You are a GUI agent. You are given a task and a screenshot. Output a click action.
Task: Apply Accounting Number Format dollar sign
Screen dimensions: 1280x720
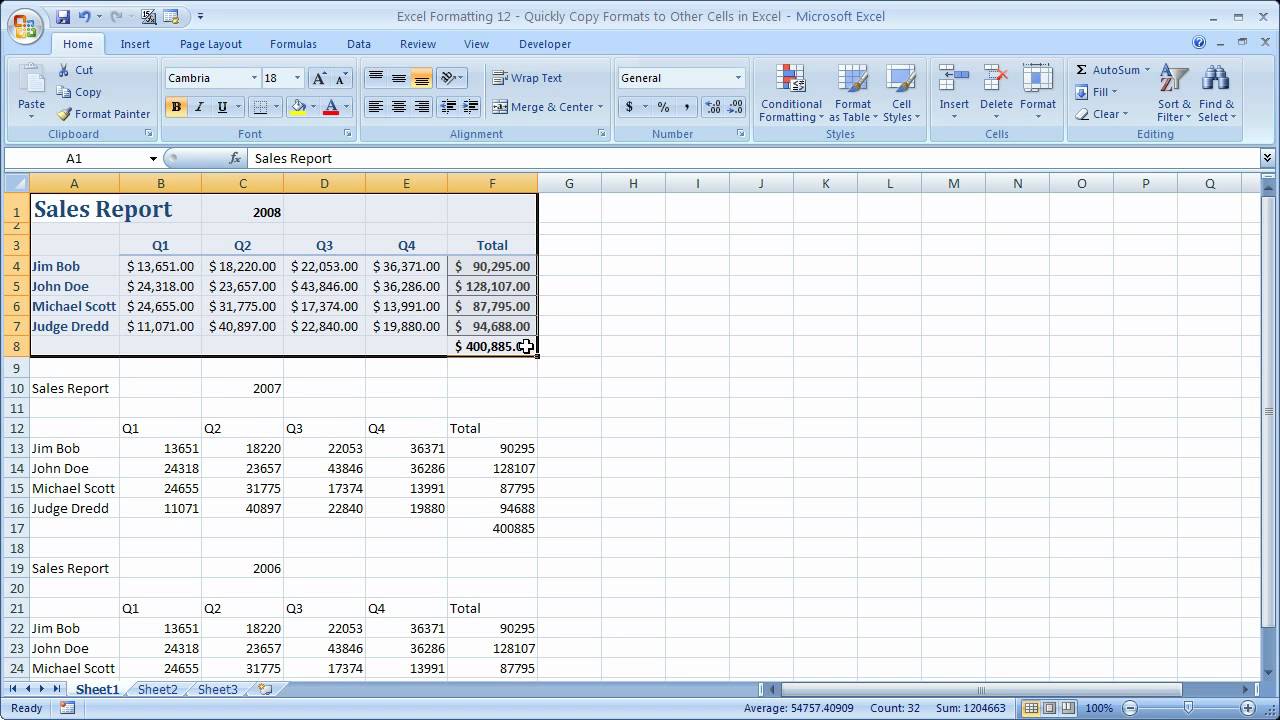click(x=629, y=107)
